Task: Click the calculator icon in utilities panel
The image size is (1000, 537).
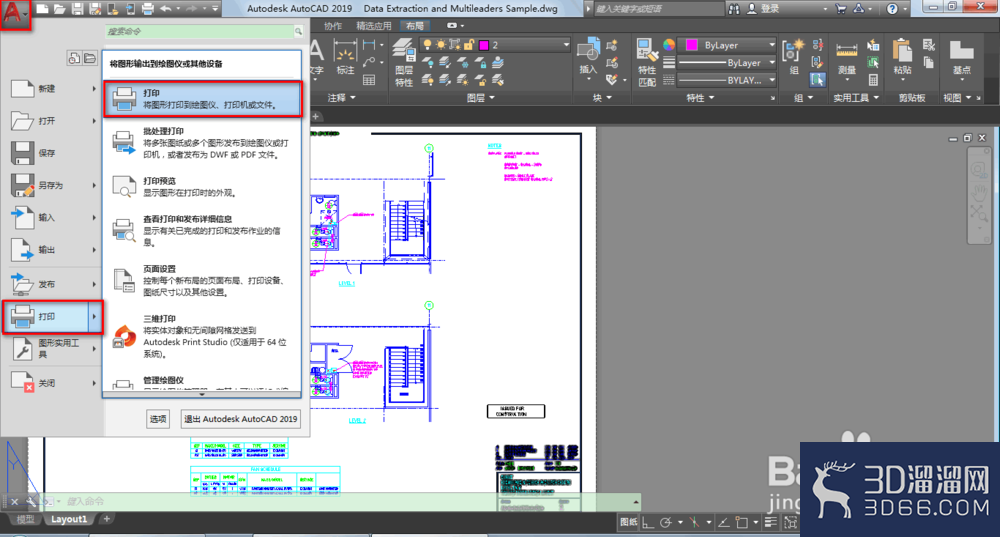Action: point(873,80)
